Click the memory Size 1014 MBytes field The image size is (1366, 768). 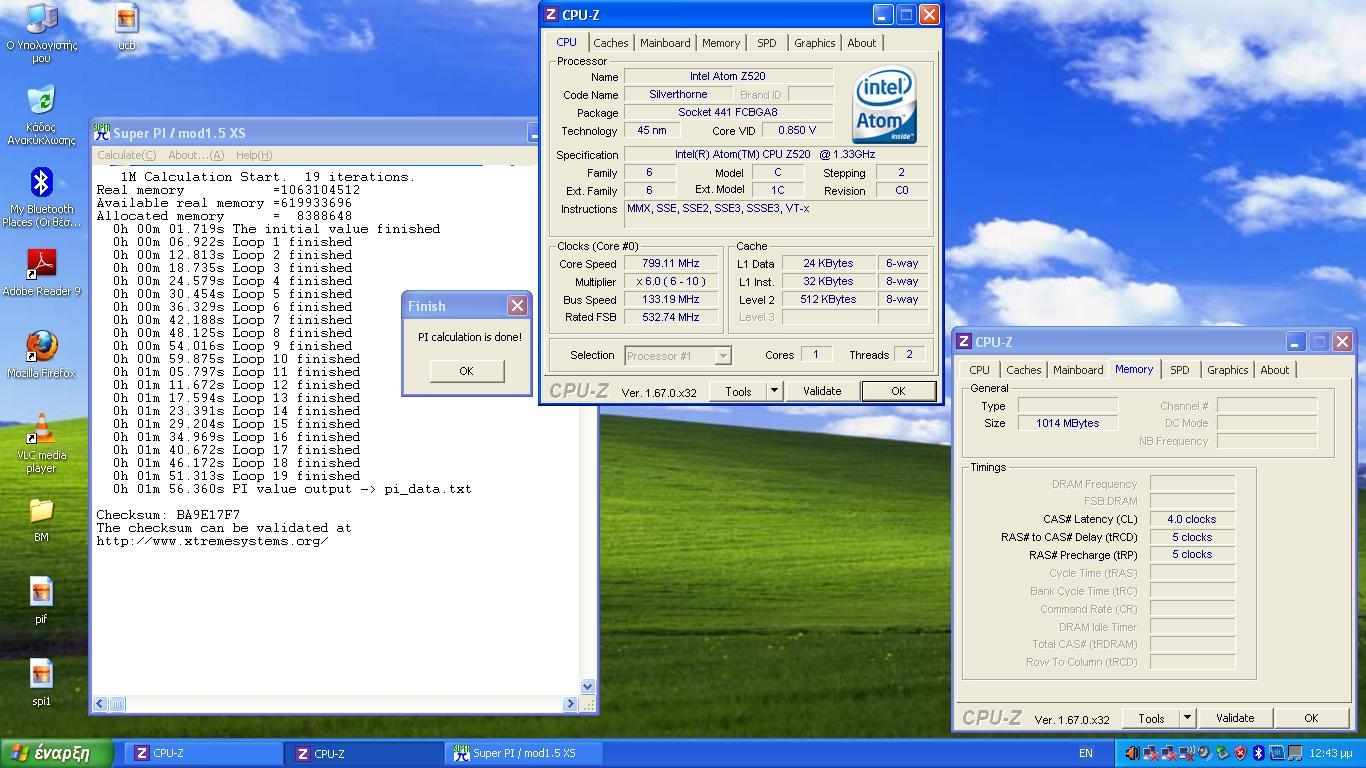(1067, 423)
